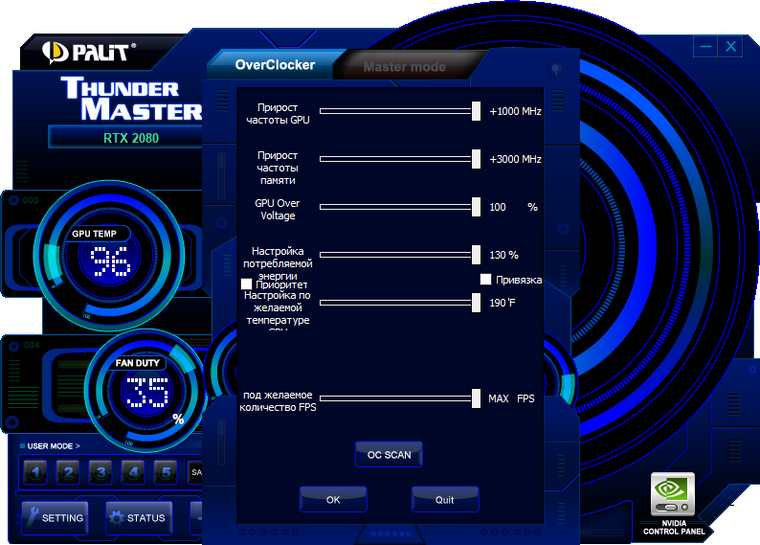Screen dimensions: 760x545
Task: Click the Quit button
Action: pos(445,499)
